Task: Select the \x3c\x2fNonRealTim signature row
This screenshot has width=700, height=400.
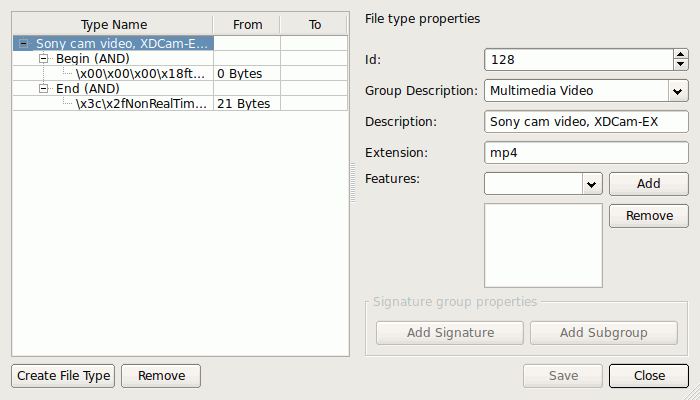Action: (x=180, y=104)
